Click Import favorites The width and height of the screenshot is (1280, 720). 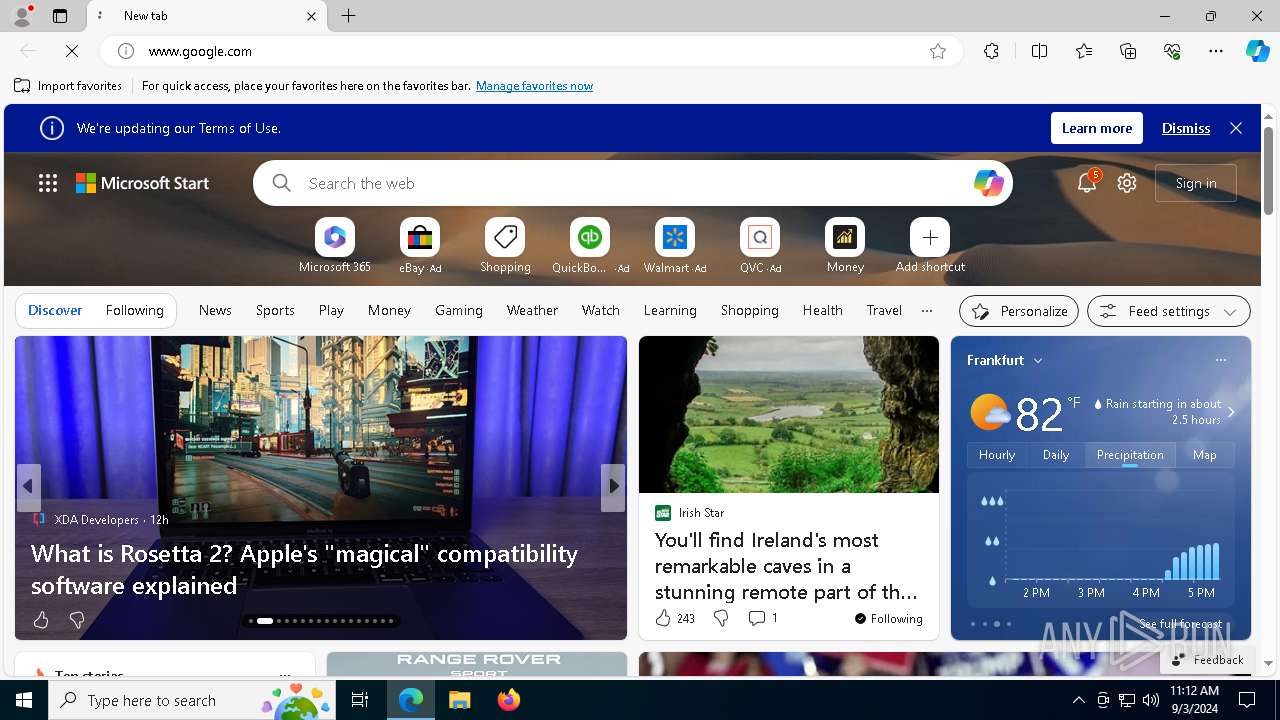coord(68,86)
